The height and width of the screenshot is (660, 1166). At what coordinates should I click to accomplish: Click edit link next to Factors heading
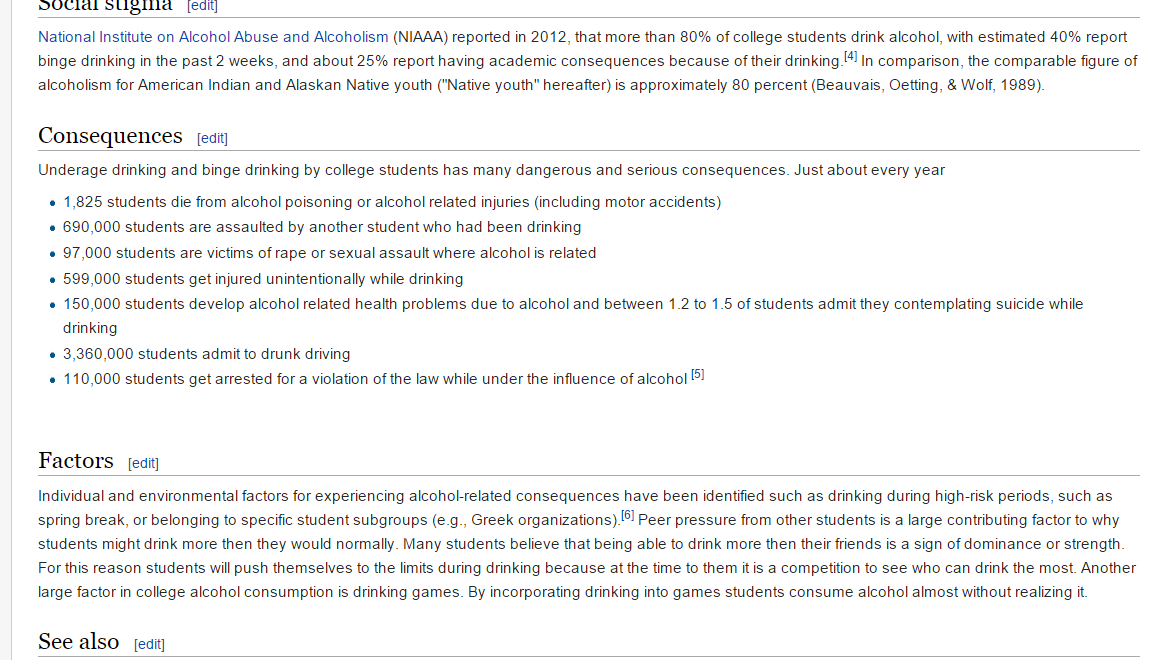(143, 463)
